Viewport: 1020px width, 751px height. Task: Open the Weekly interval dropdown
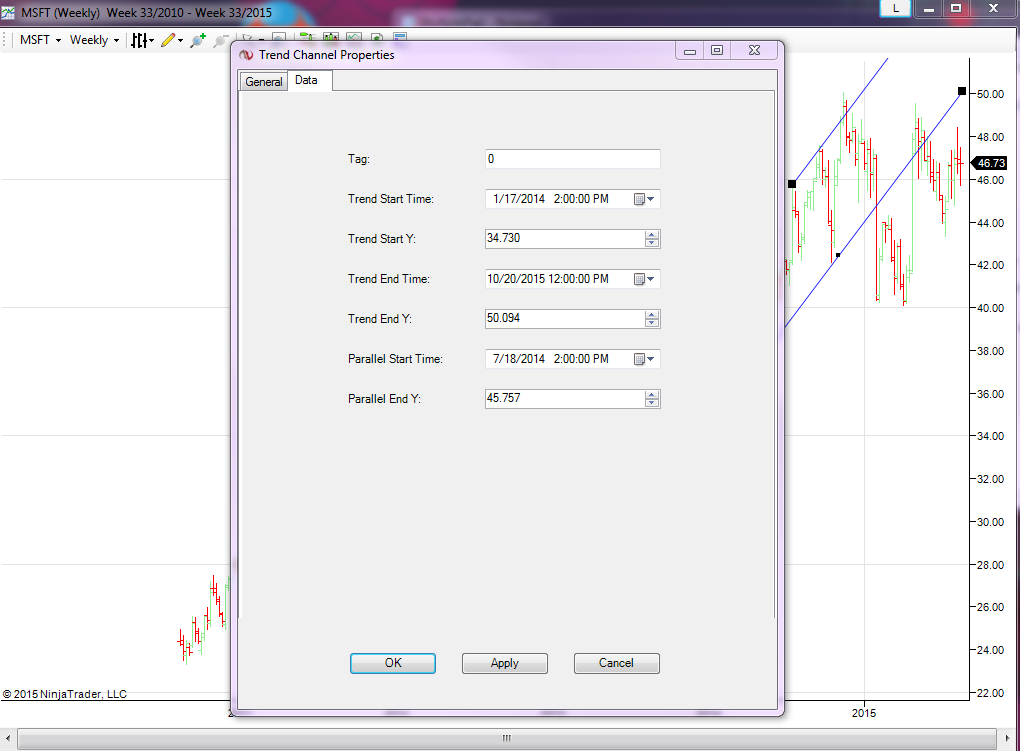click(x=94, y=40)
